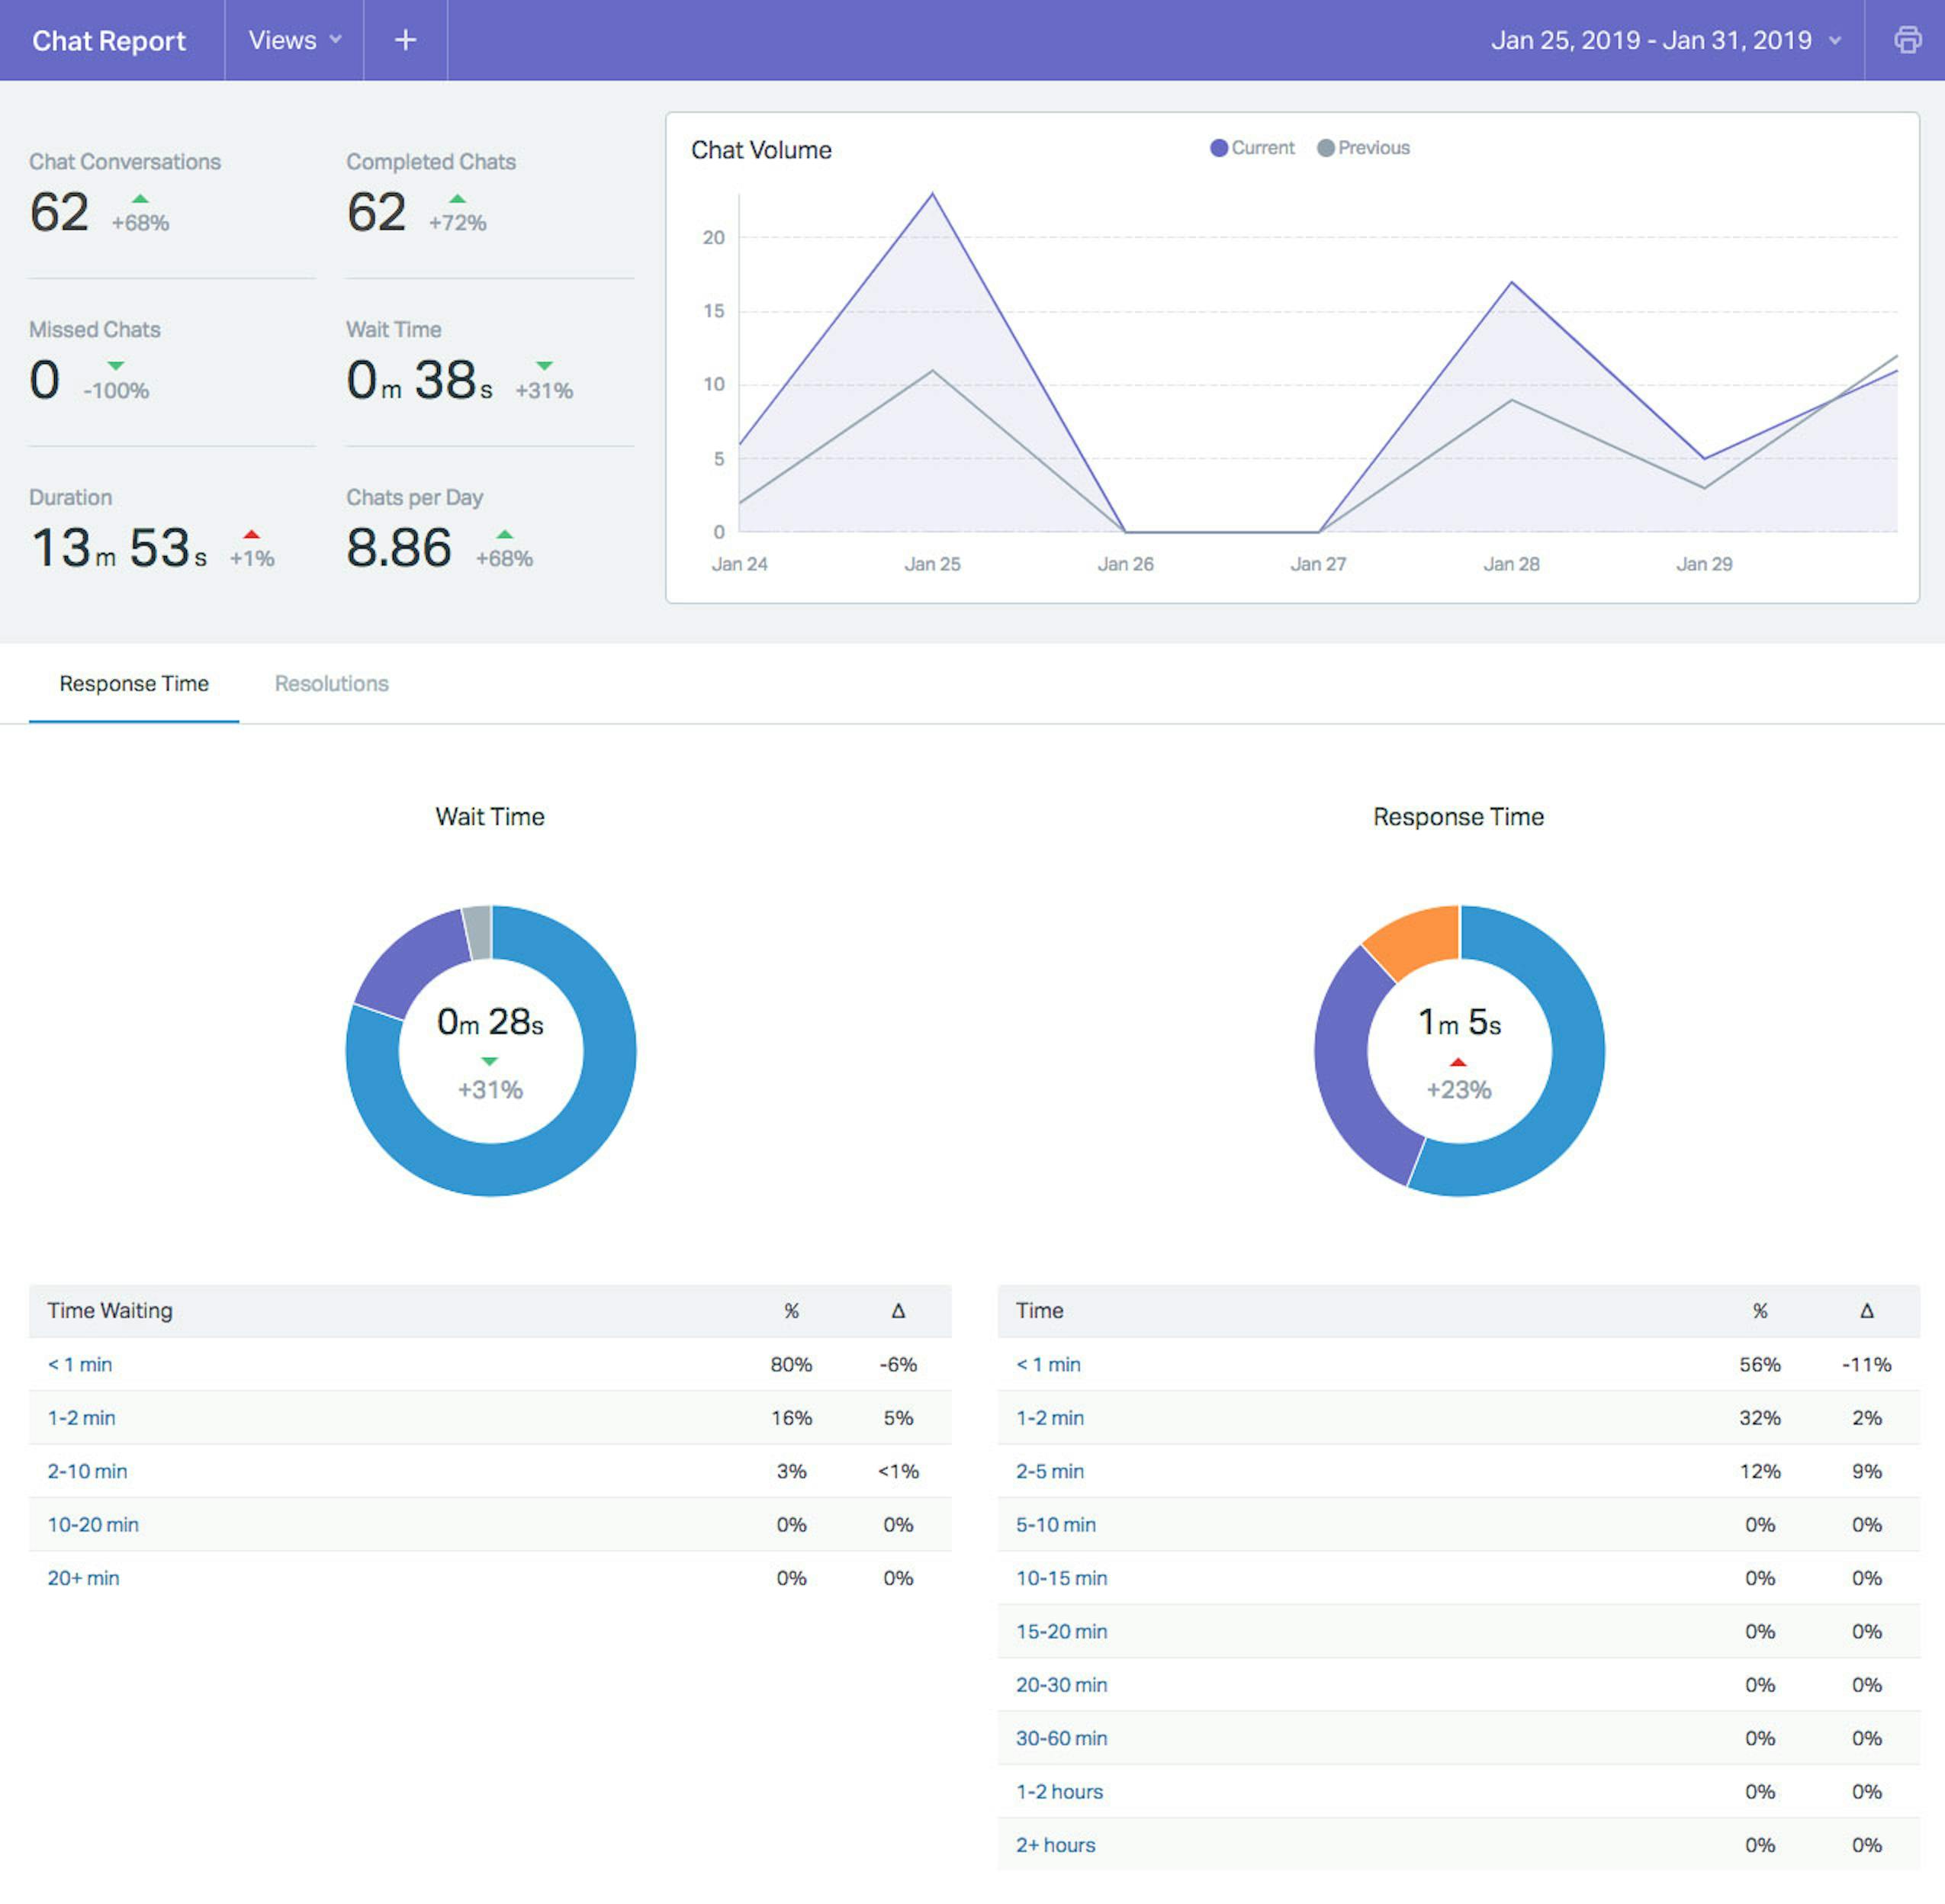Image resolution: width=1945 pixels, height=1904 pixels.
Task: Click the Jan 25 peak on Chat Volume
Action: 933,194
